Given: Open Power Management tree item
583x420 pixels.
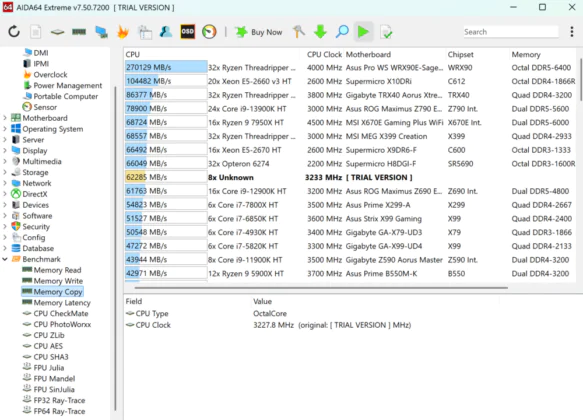Looking at the screenshot, I should [63, 85].
